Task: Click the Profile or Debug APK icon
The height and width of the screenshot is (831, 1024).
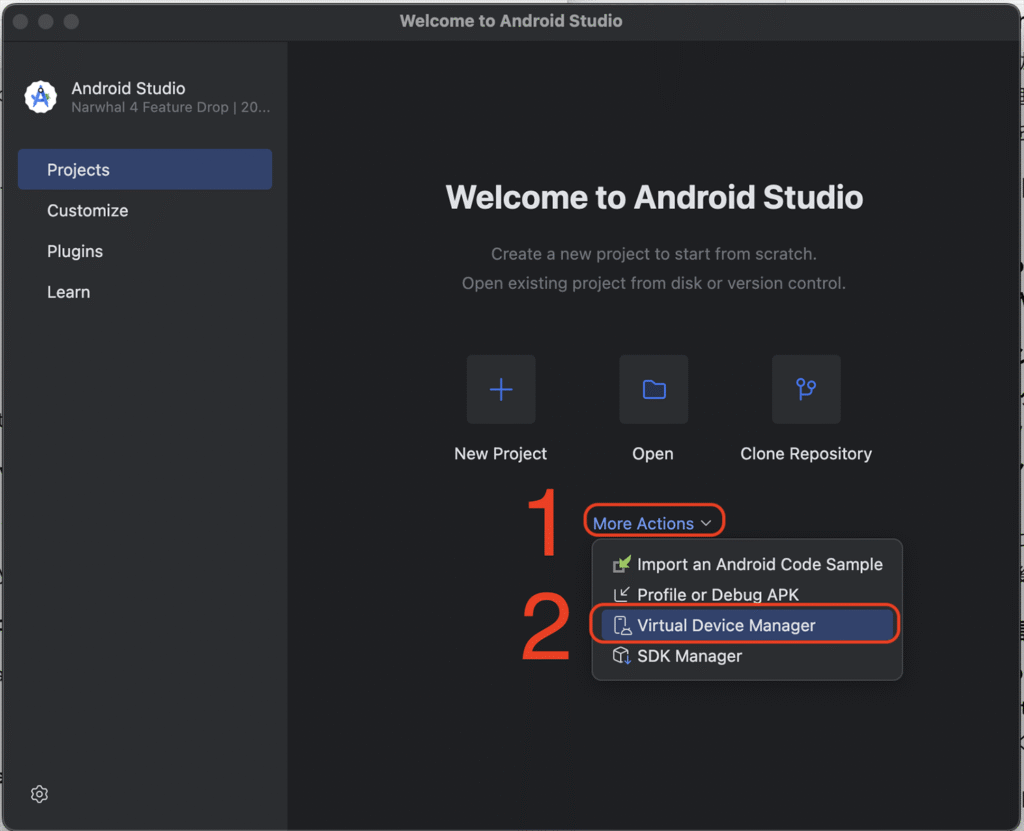Action: tap(622, 595)
